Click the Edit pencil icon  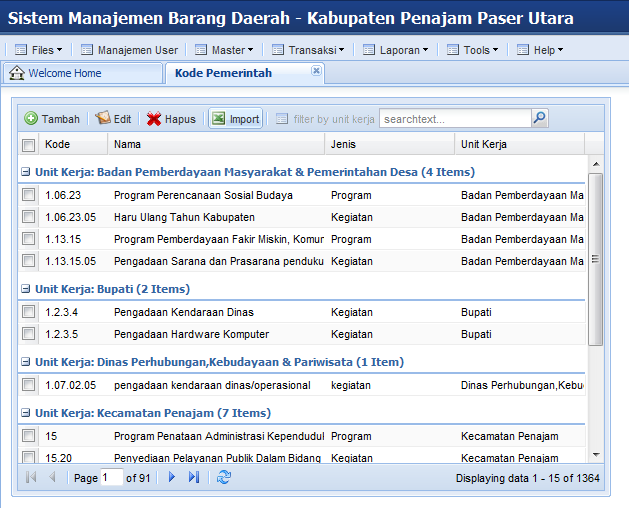pyautogui.click(x=103, y=118)
